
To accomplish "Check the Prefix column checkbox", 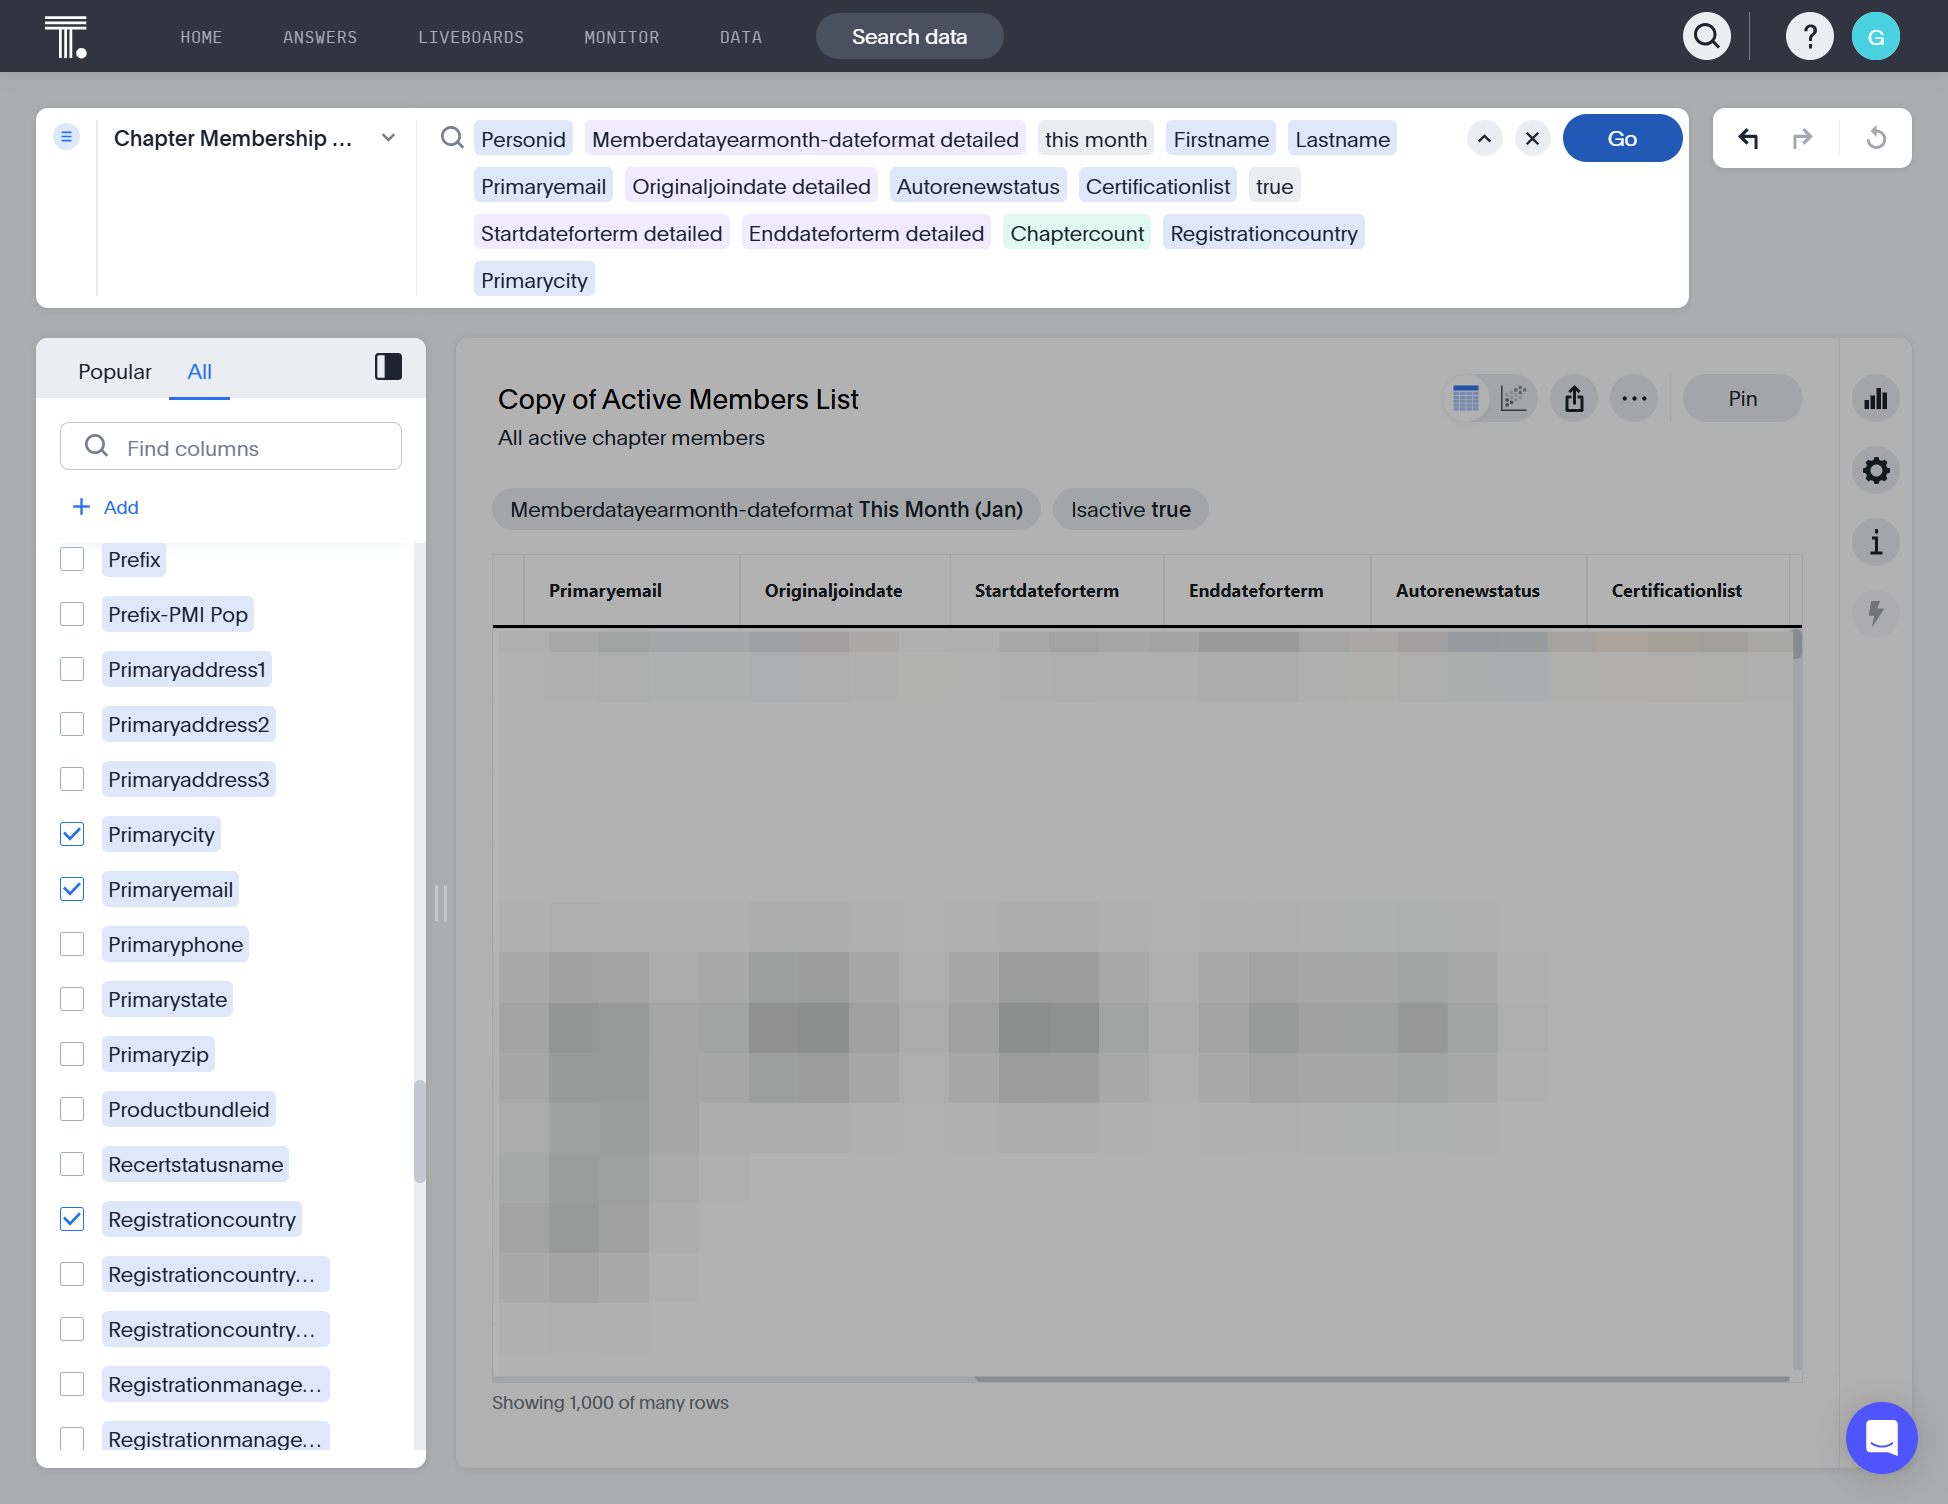I will click(x=72, y=559).
